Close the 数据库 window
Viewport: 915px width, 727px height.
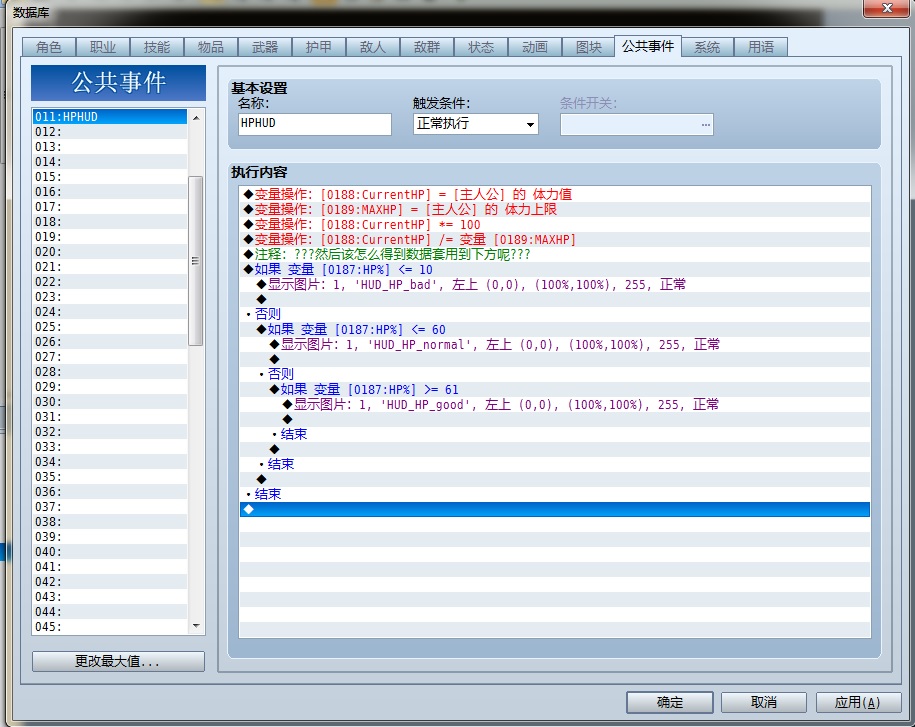(886, 8)
